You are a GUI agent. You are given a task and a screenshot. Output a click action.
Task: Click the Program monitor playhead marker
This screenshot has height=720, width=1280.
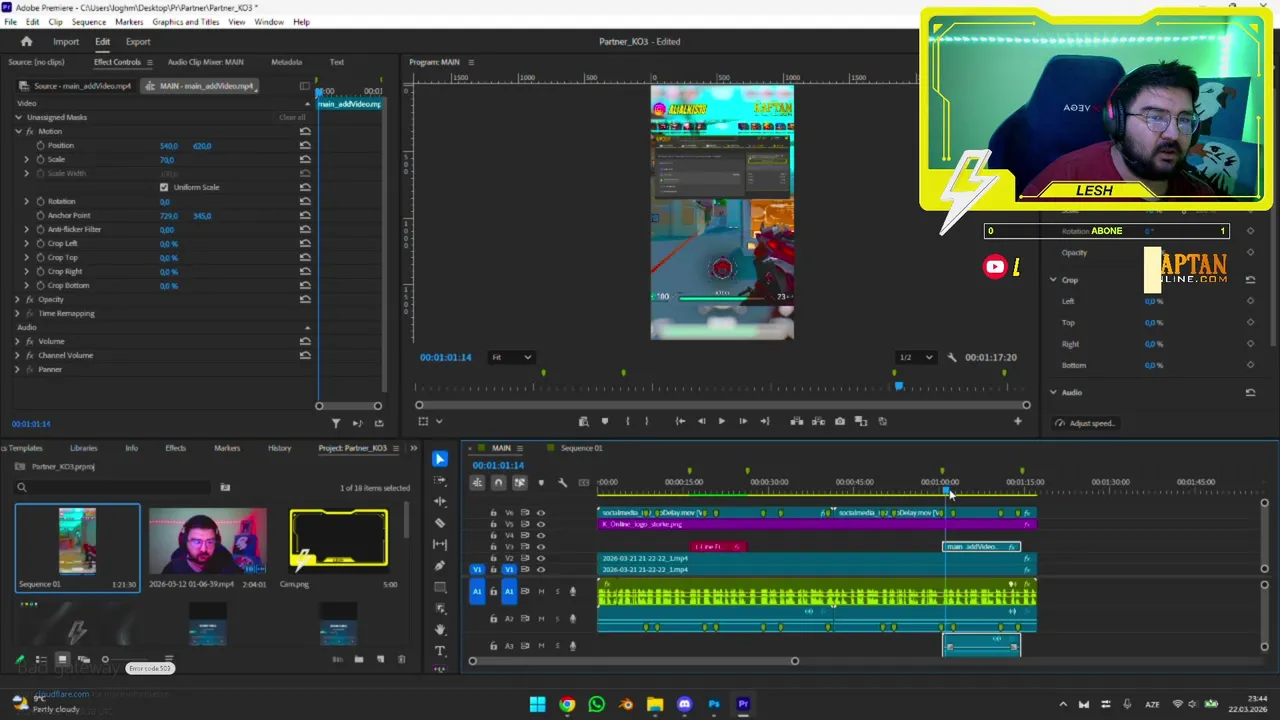click(x=898, y=386)
